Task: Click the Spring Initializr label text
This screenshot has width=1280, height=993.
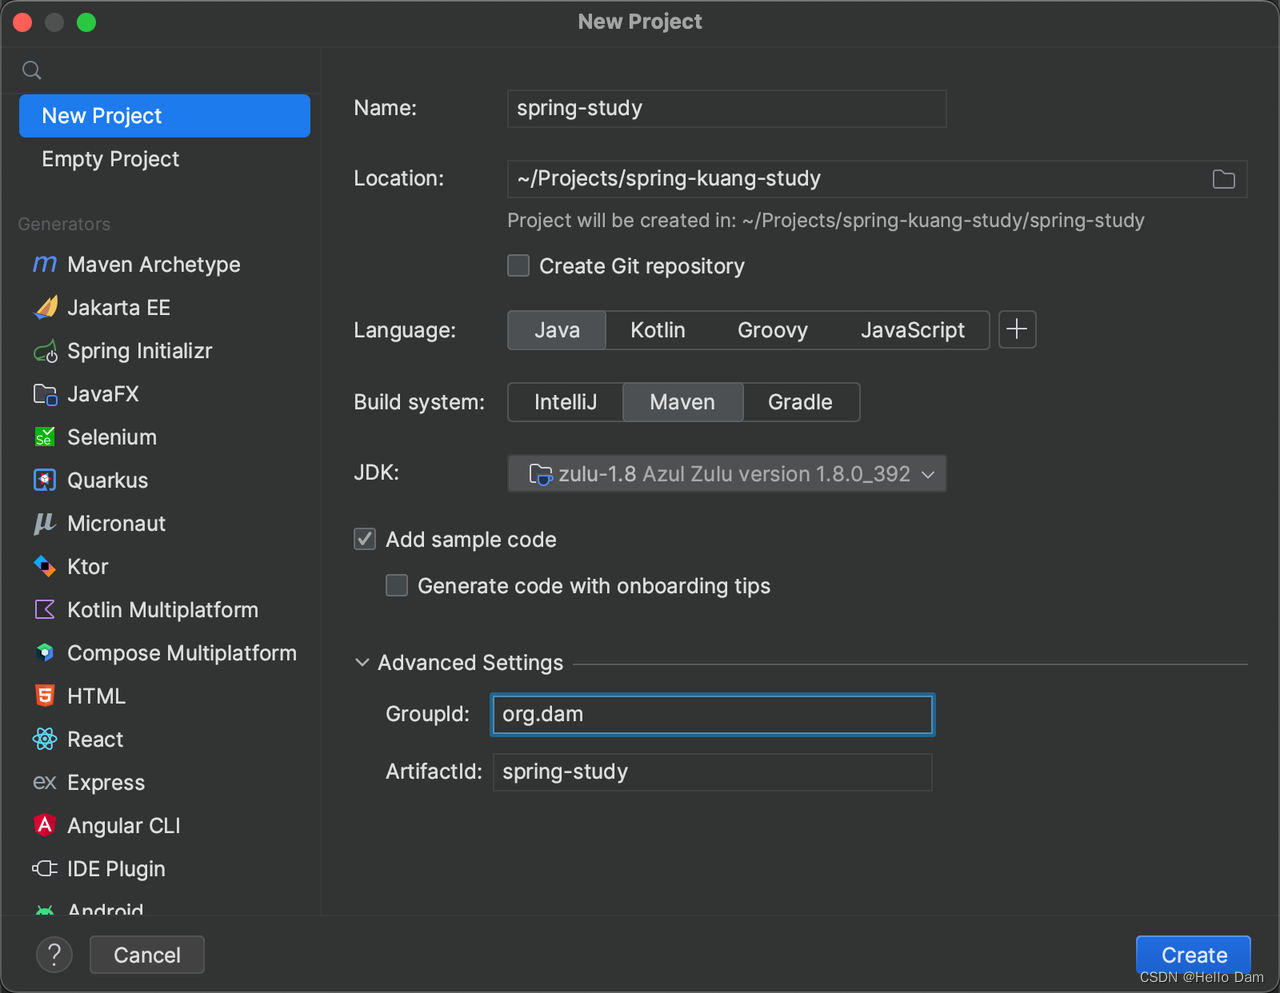Action: (x=140, y=351)
